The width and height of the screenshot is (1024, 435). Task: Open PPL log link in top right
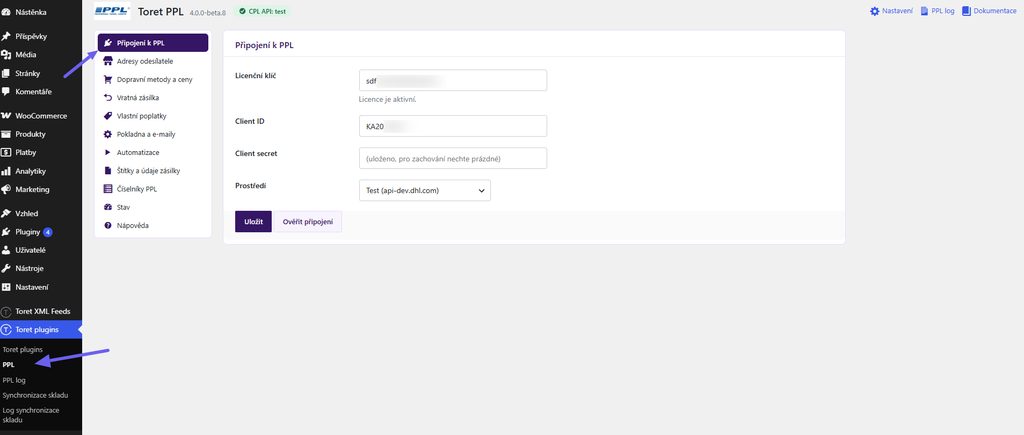pyautogui.click(x=938, y=11)
